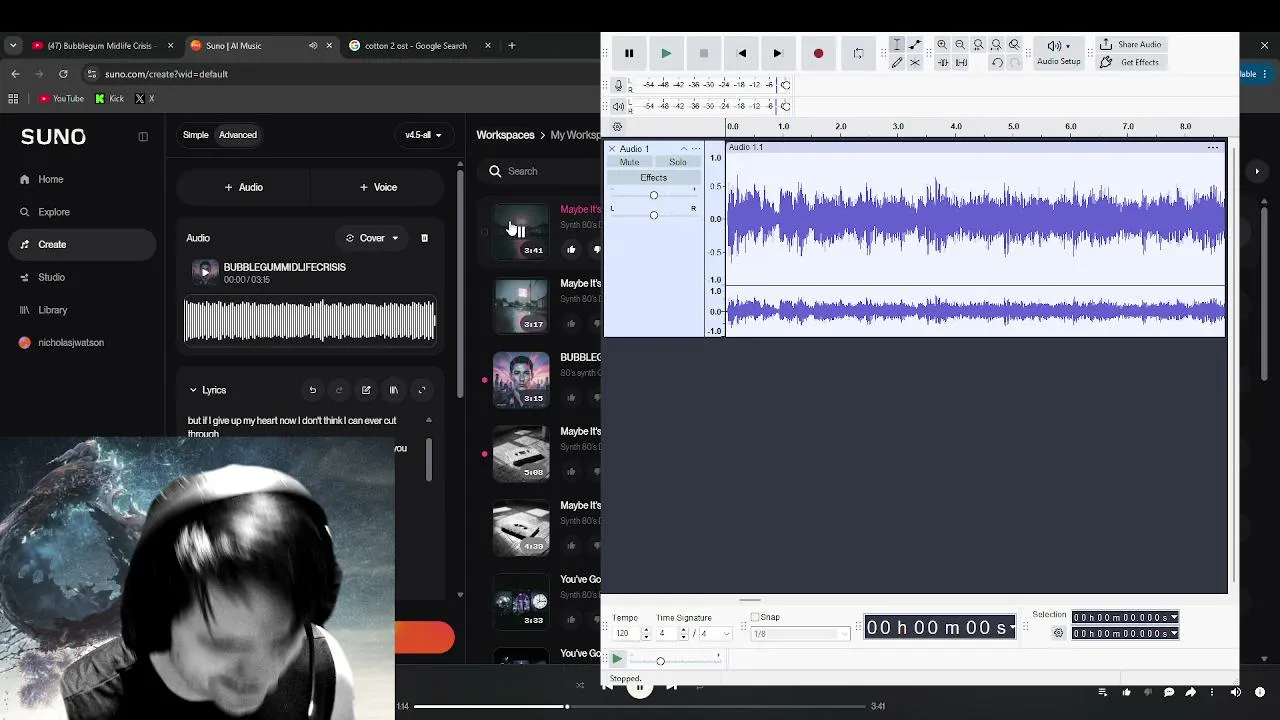Switch to Simple mode in Suno
Viewport: 1280px width, 720px height.
click(x=196, y=135)
